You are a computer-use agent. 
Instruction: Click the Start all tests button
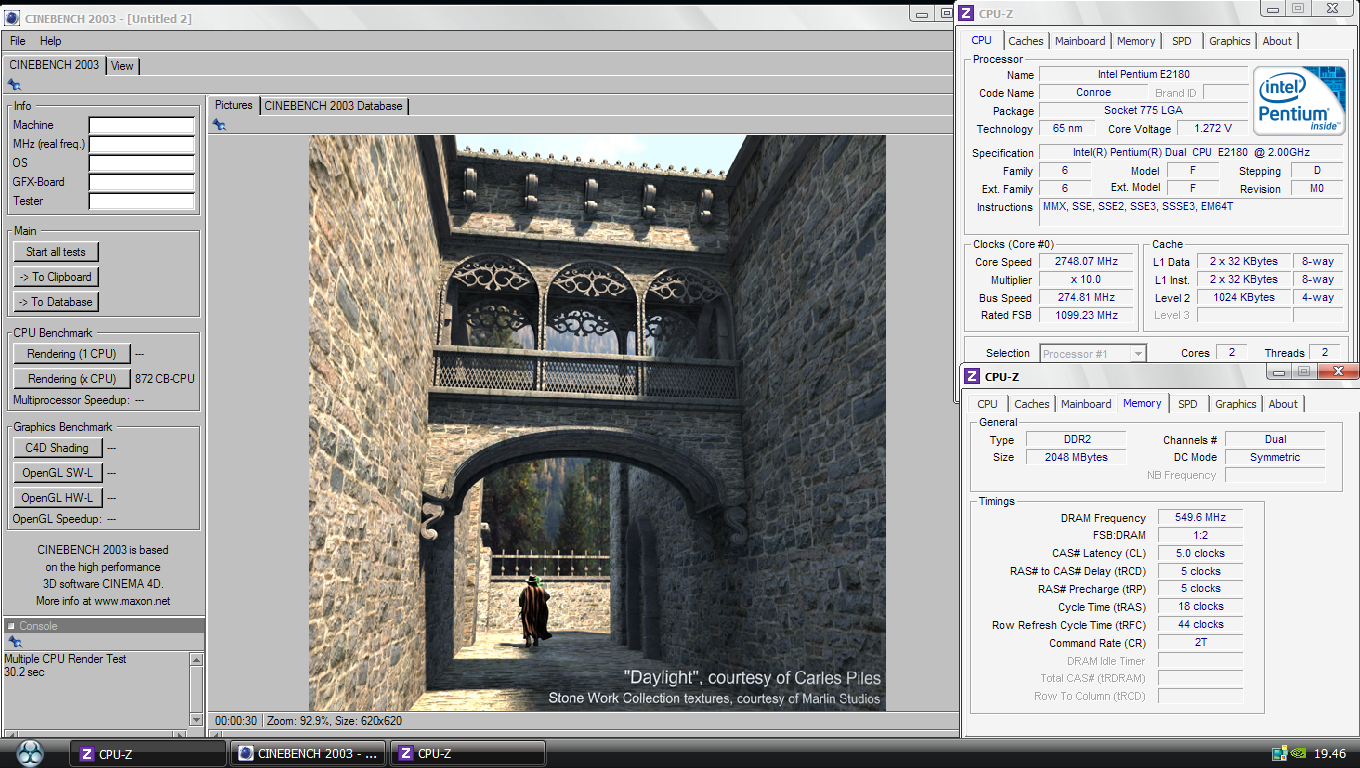point(56,252)
